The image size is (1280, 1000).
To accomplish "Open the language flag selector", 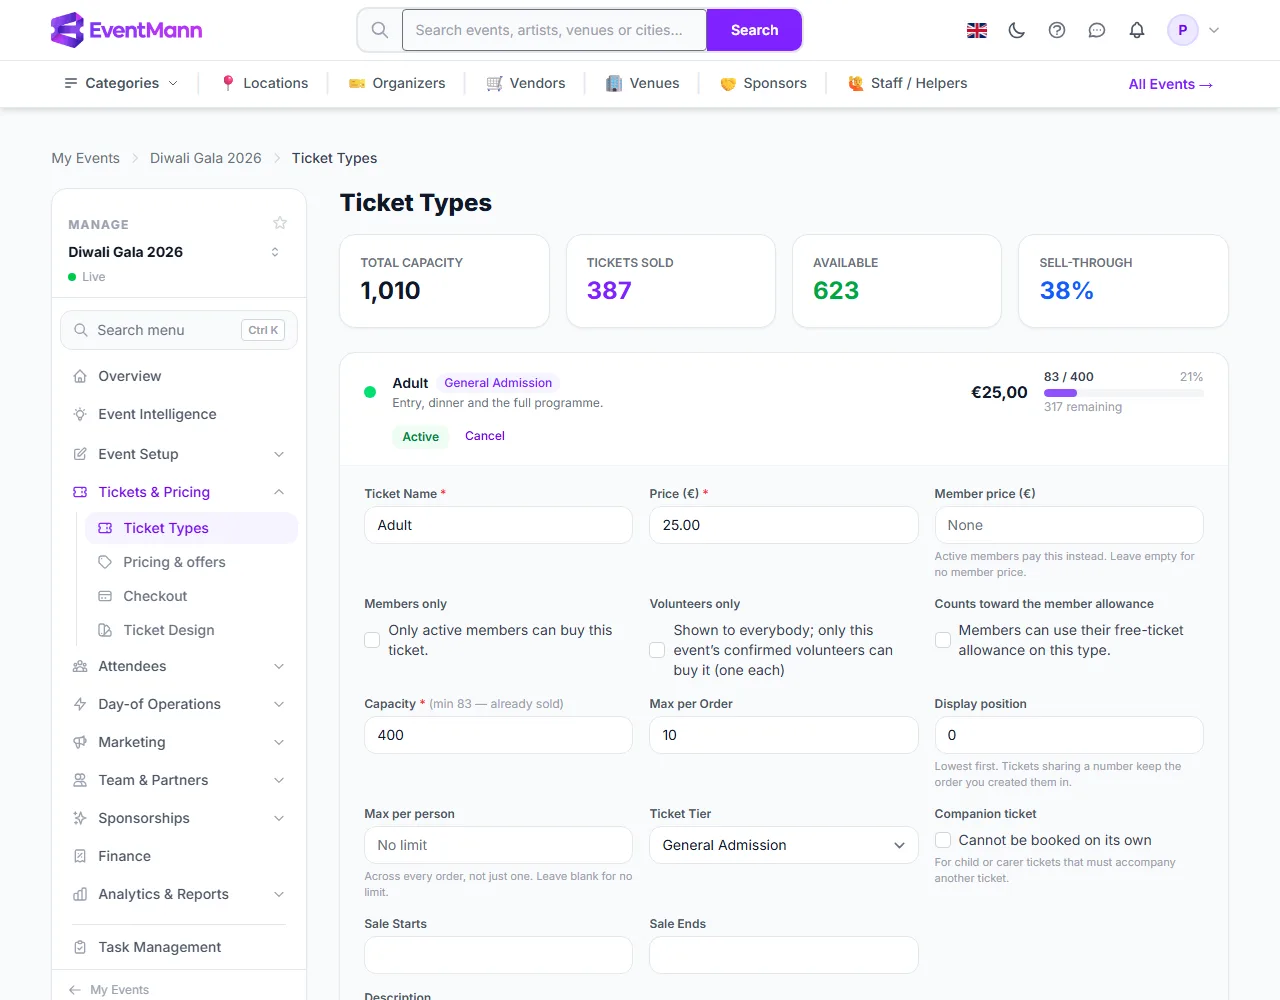I will click(x=977, y=30).
